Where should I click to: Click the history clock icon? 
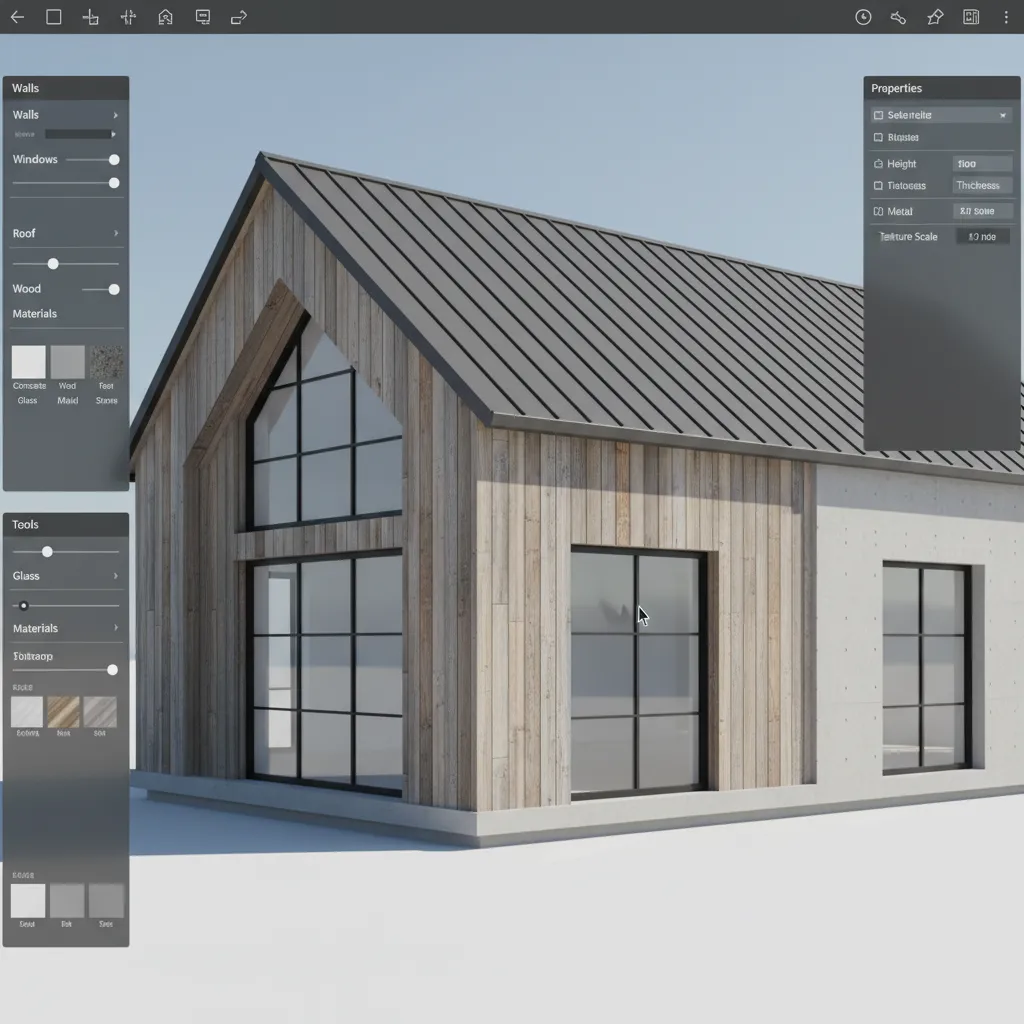click(862, 16)
